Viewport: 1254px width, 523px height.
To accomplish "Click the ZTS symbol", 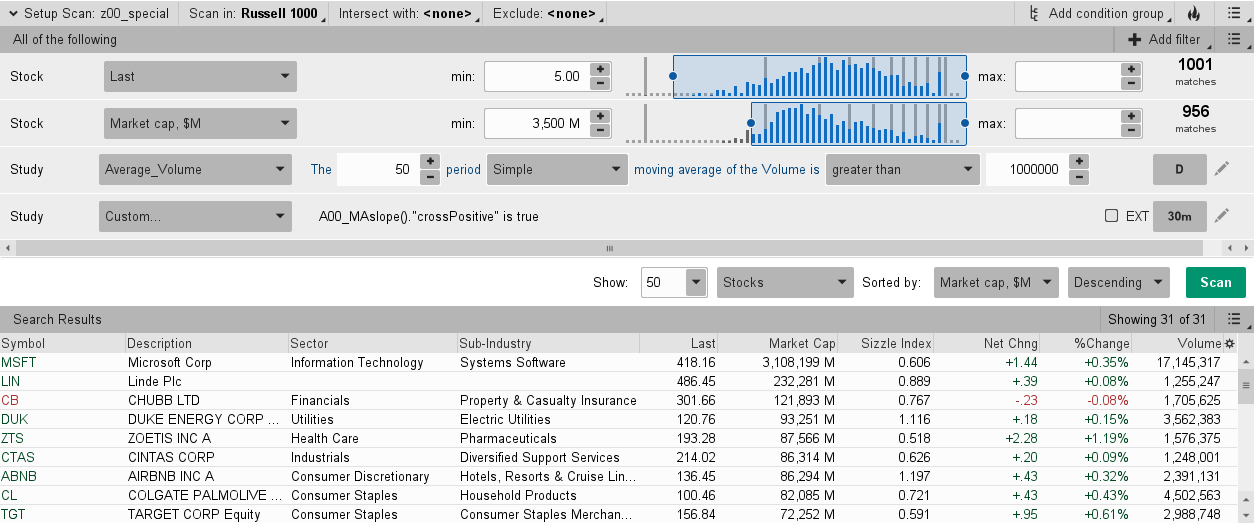I will tap(13, 439).
